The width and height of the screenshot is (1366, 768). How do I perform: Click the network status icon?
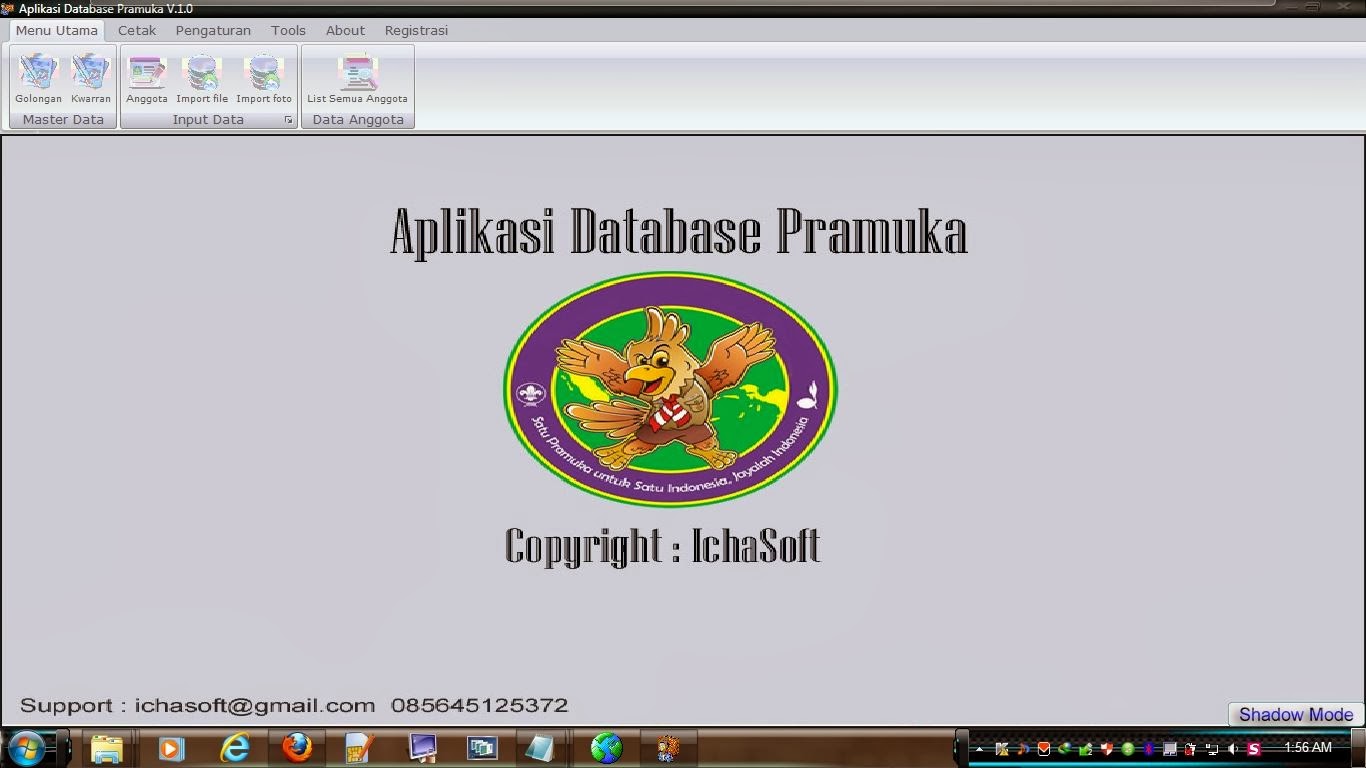coord(1213,748)
